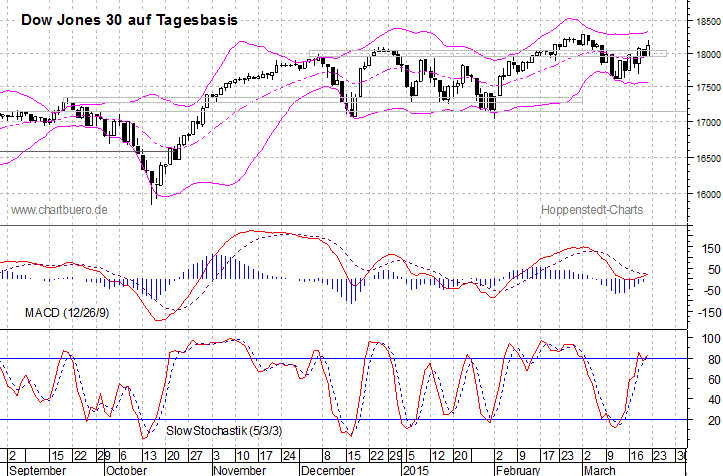
Task: Click the date label 3 in November
Action: (x=217, y=456)
